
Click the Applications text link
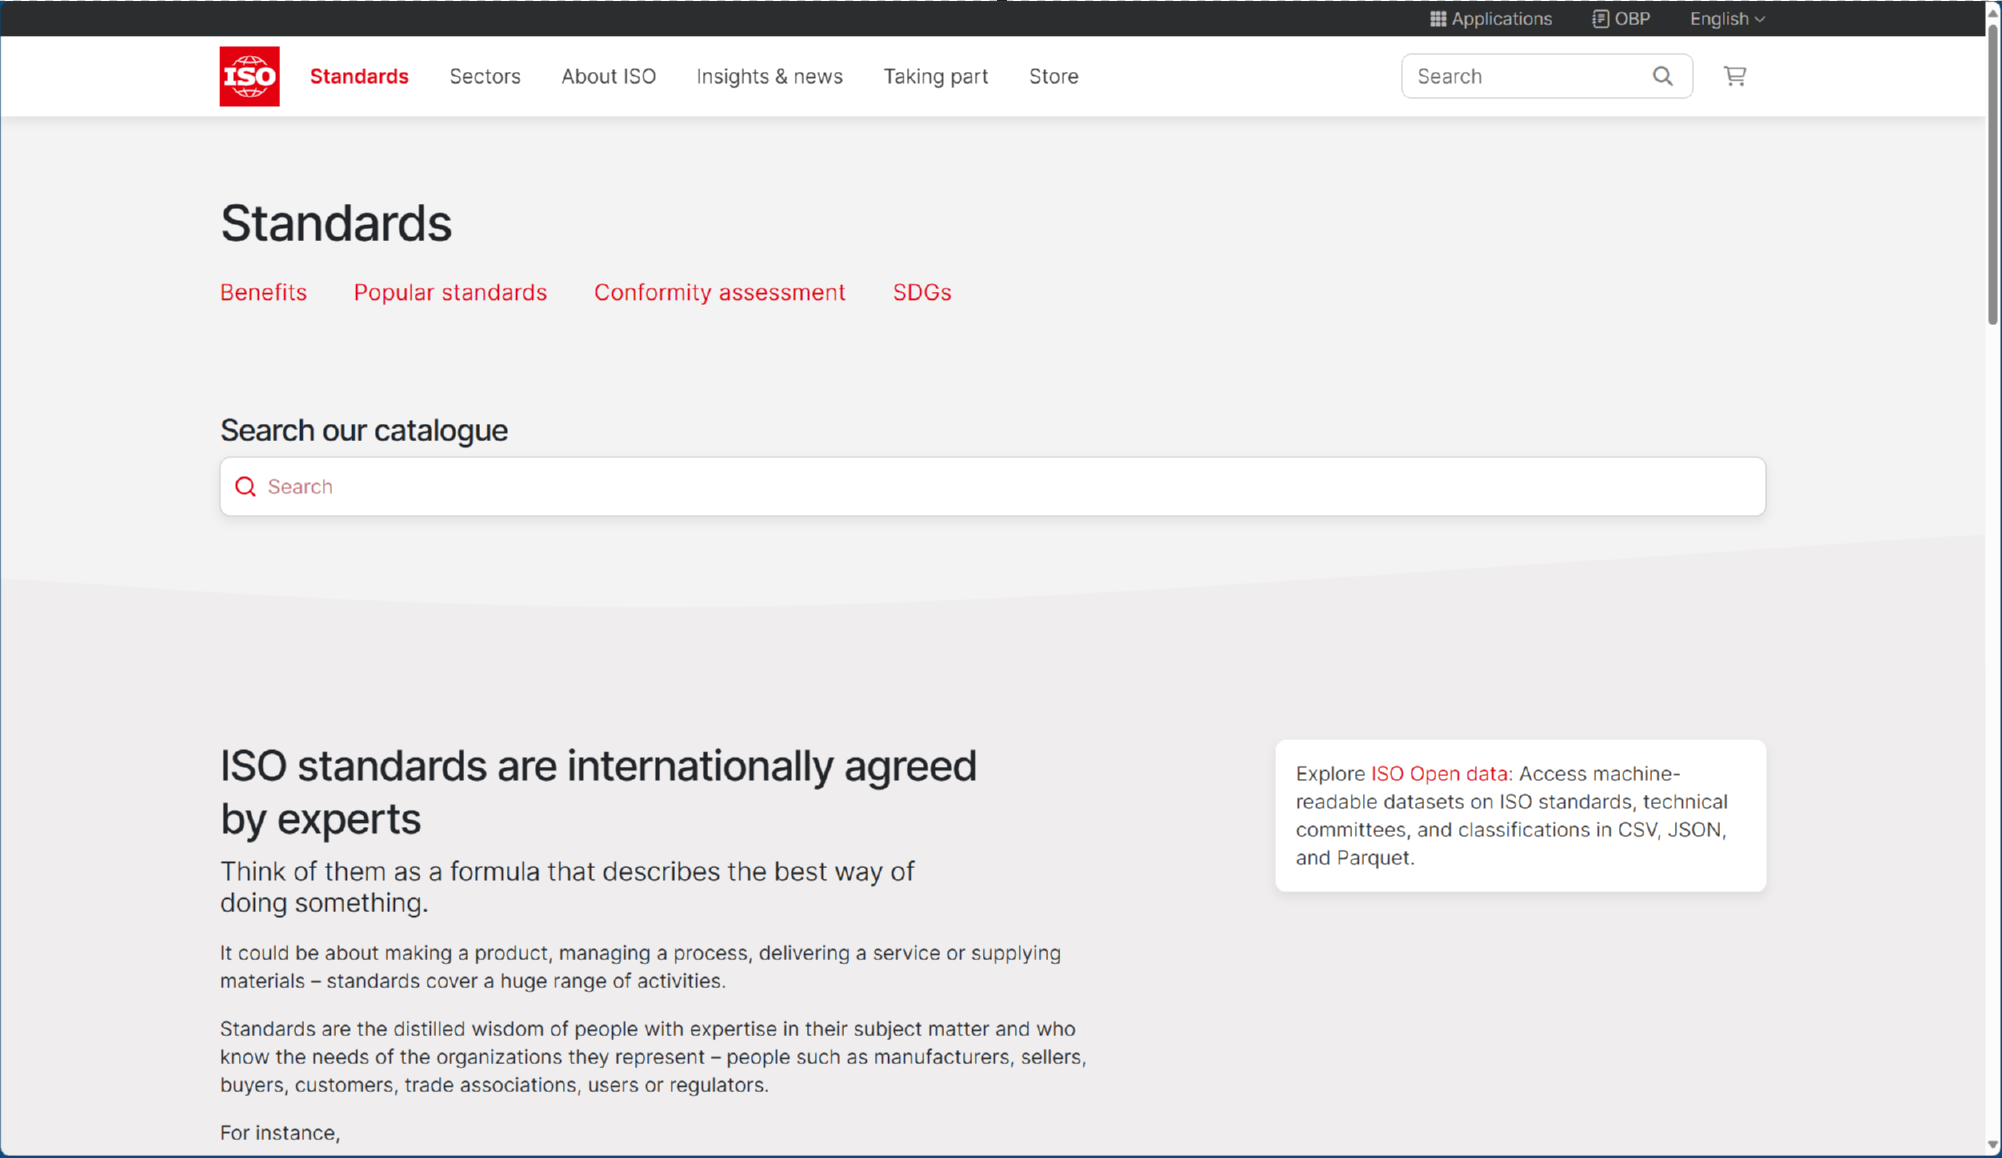(1501, 19)
